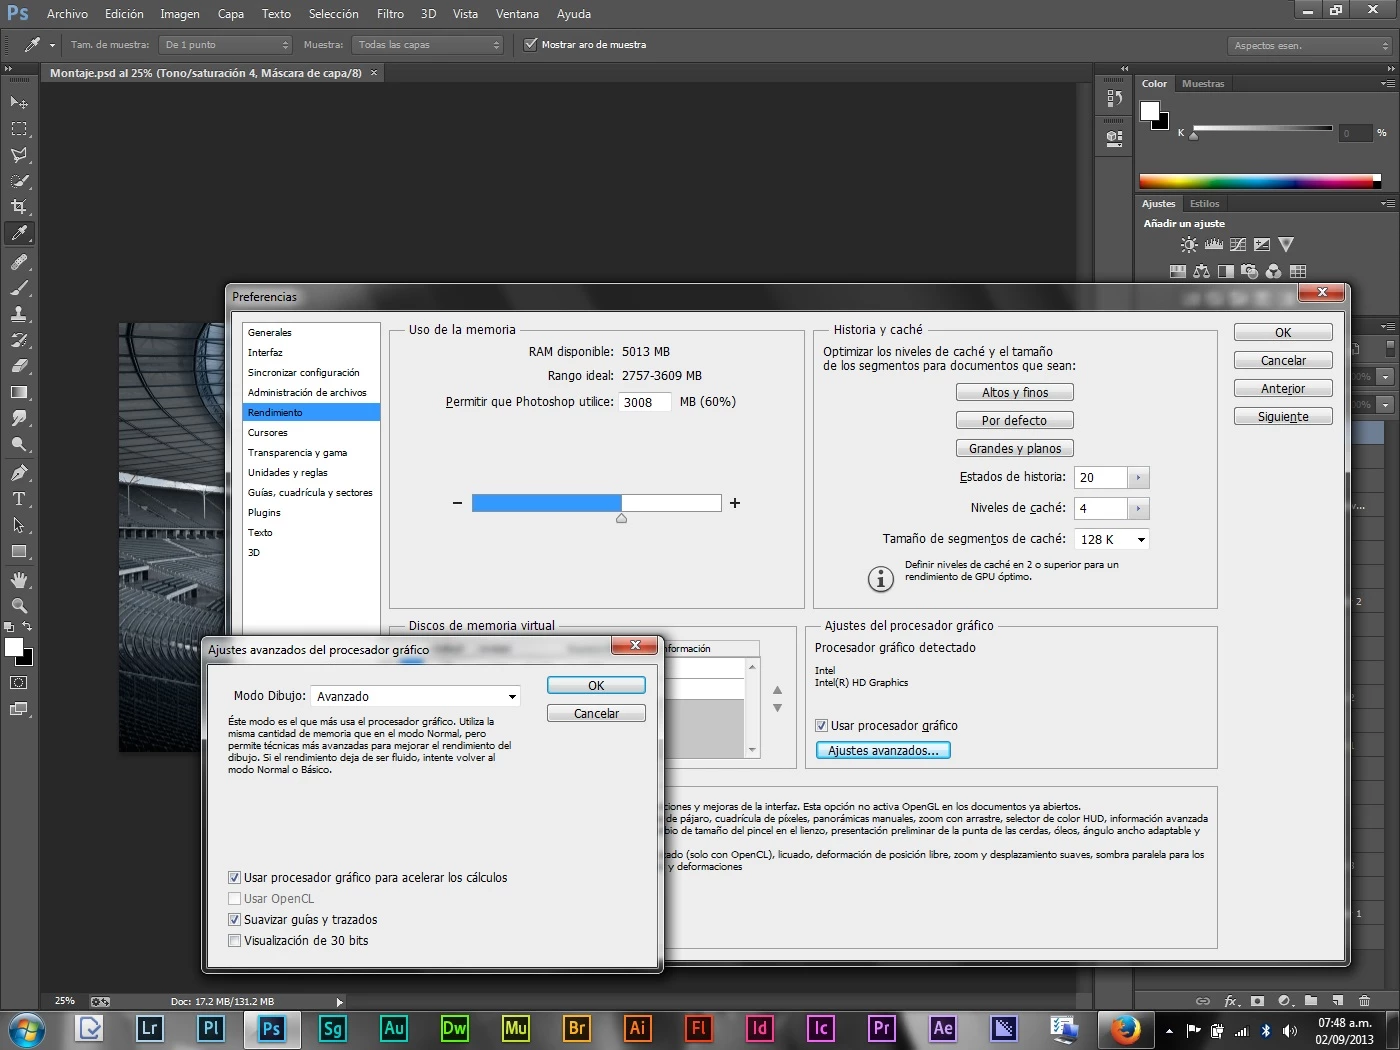The height and width of the screenshot is (1050, 1400).
Task: Toggle Usar procesador gráfico checkbox
Action: coord(821,726)
